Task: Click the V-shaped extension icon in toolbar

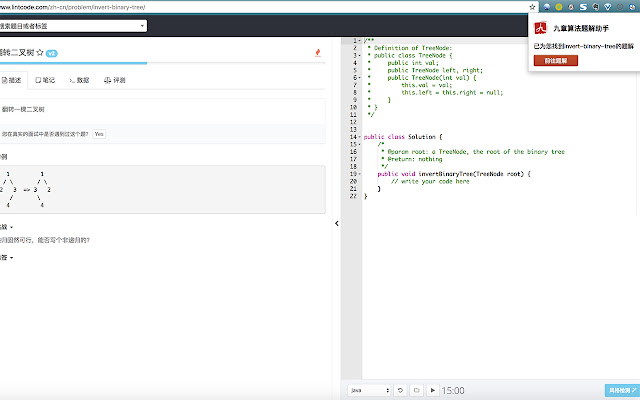Action: (x=610, y=6)
